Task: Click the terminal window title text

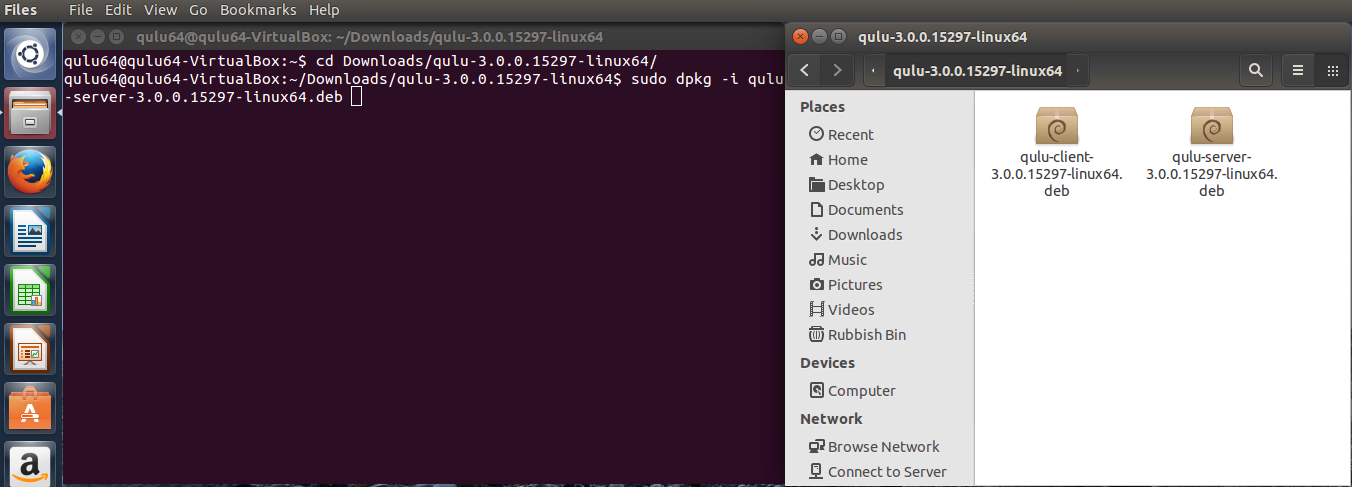Action: click(369, 37)
